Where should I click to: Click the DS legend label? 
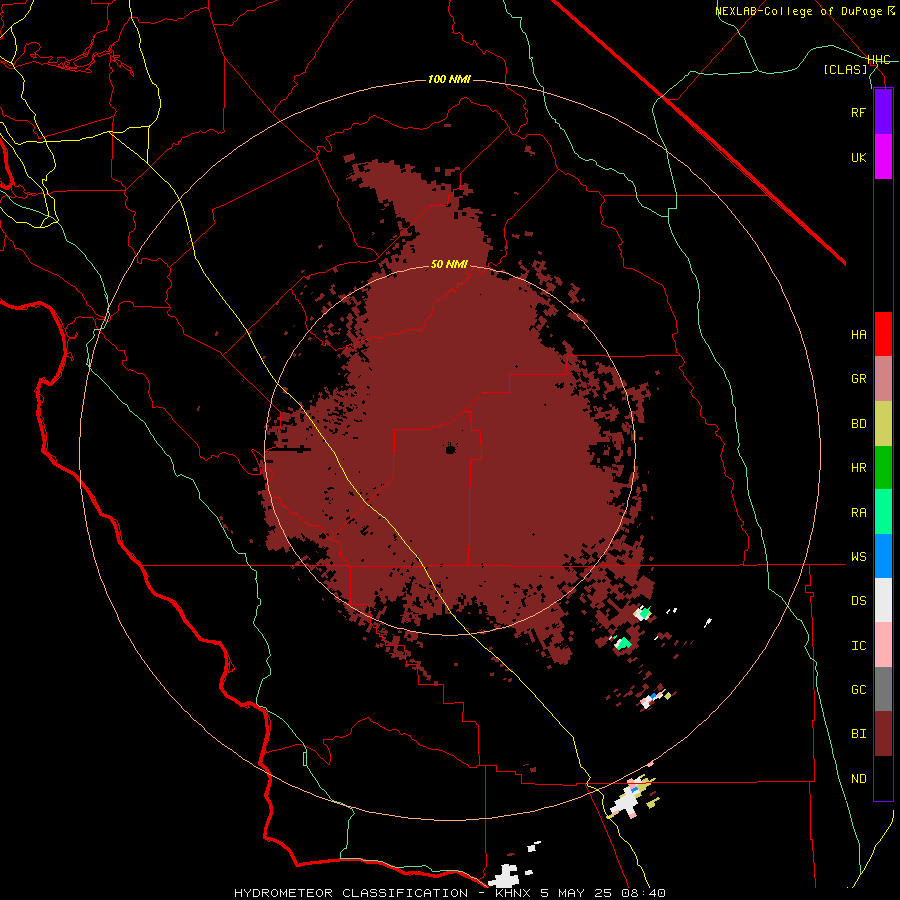[858, 601]
